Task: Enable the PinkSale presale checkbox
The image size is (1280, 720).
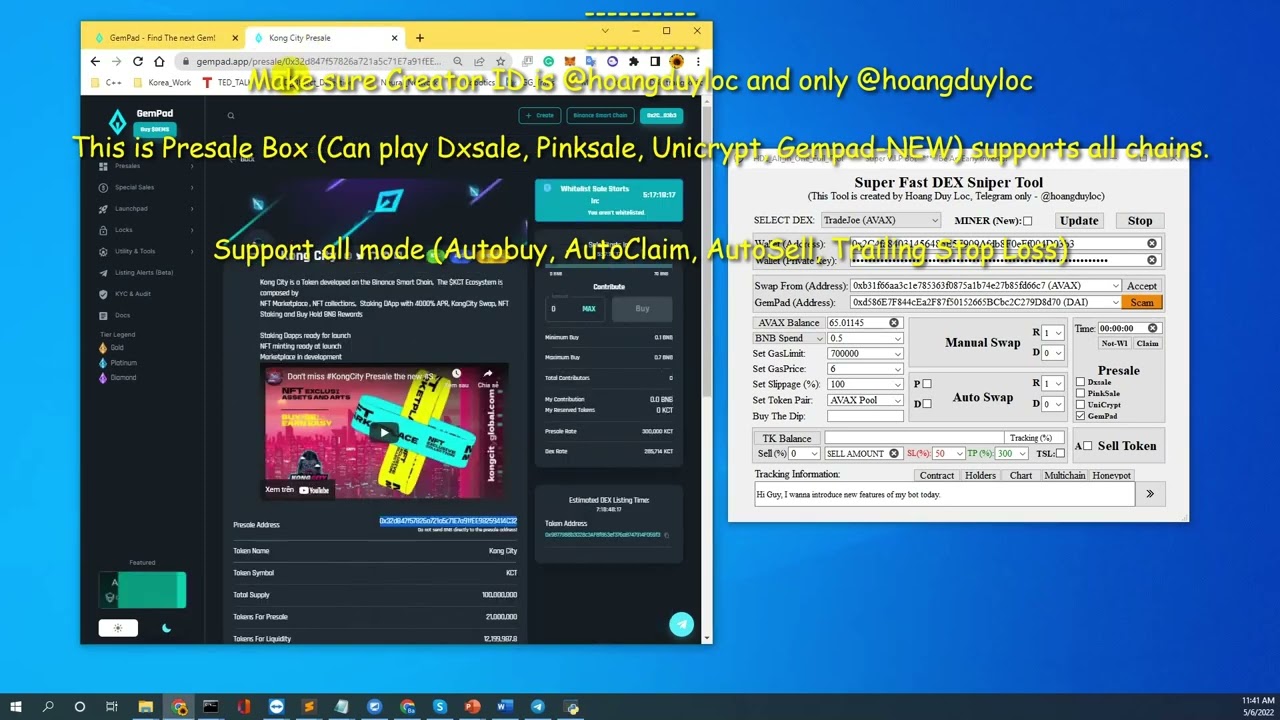Action: click(x=1080, y=393)
